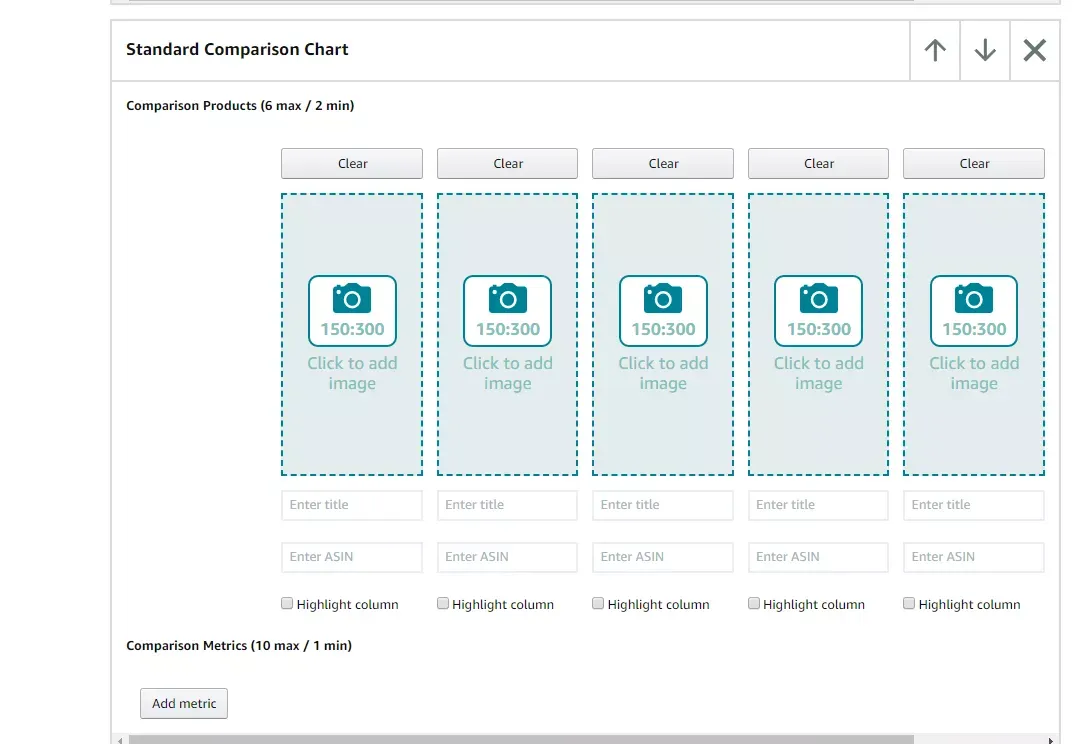Viewport: 1074px width, 744px height.
Task: Click the horizontal scrollbar at the bottom
Action: tap(521, 740)
